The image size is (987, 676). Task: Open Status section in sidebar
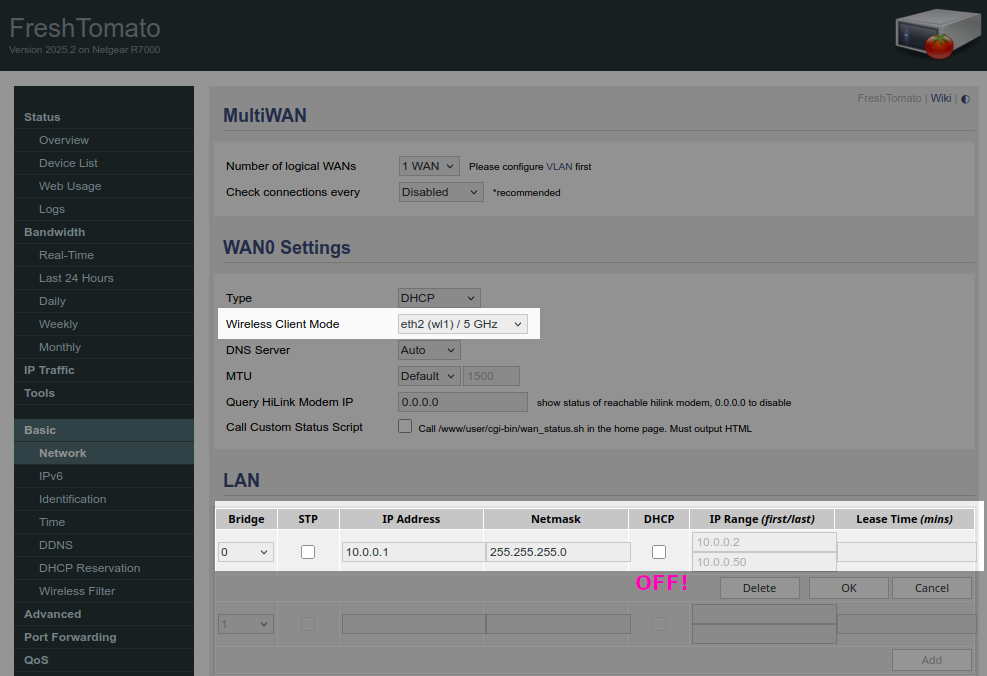click(x=42, y=117)
